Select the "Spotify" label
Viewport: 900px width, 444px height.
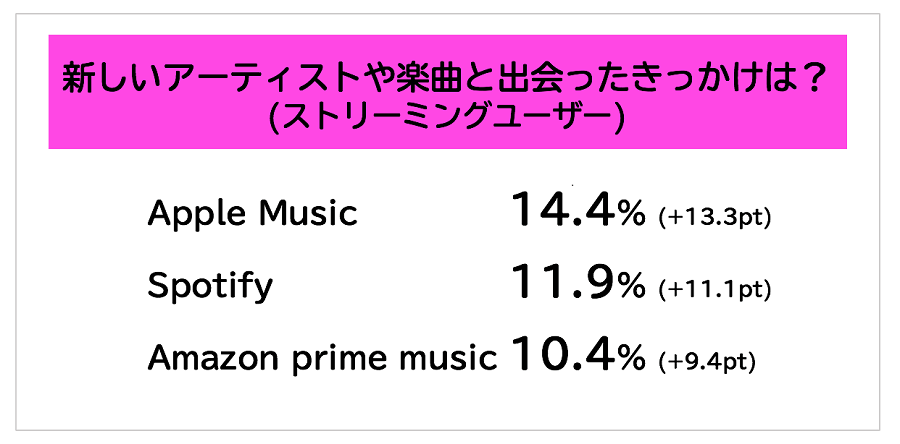210,287
